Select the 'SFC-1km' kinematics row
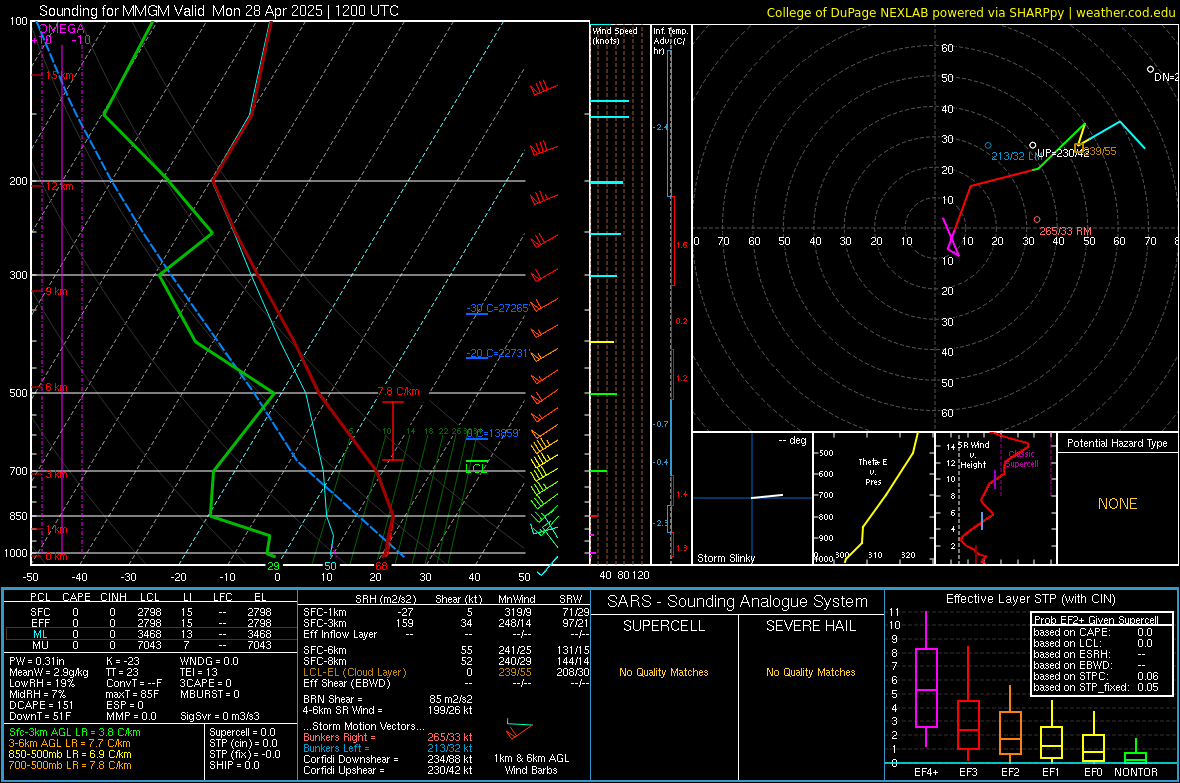Screen dimensions: 1180x783 click(446, 612)
